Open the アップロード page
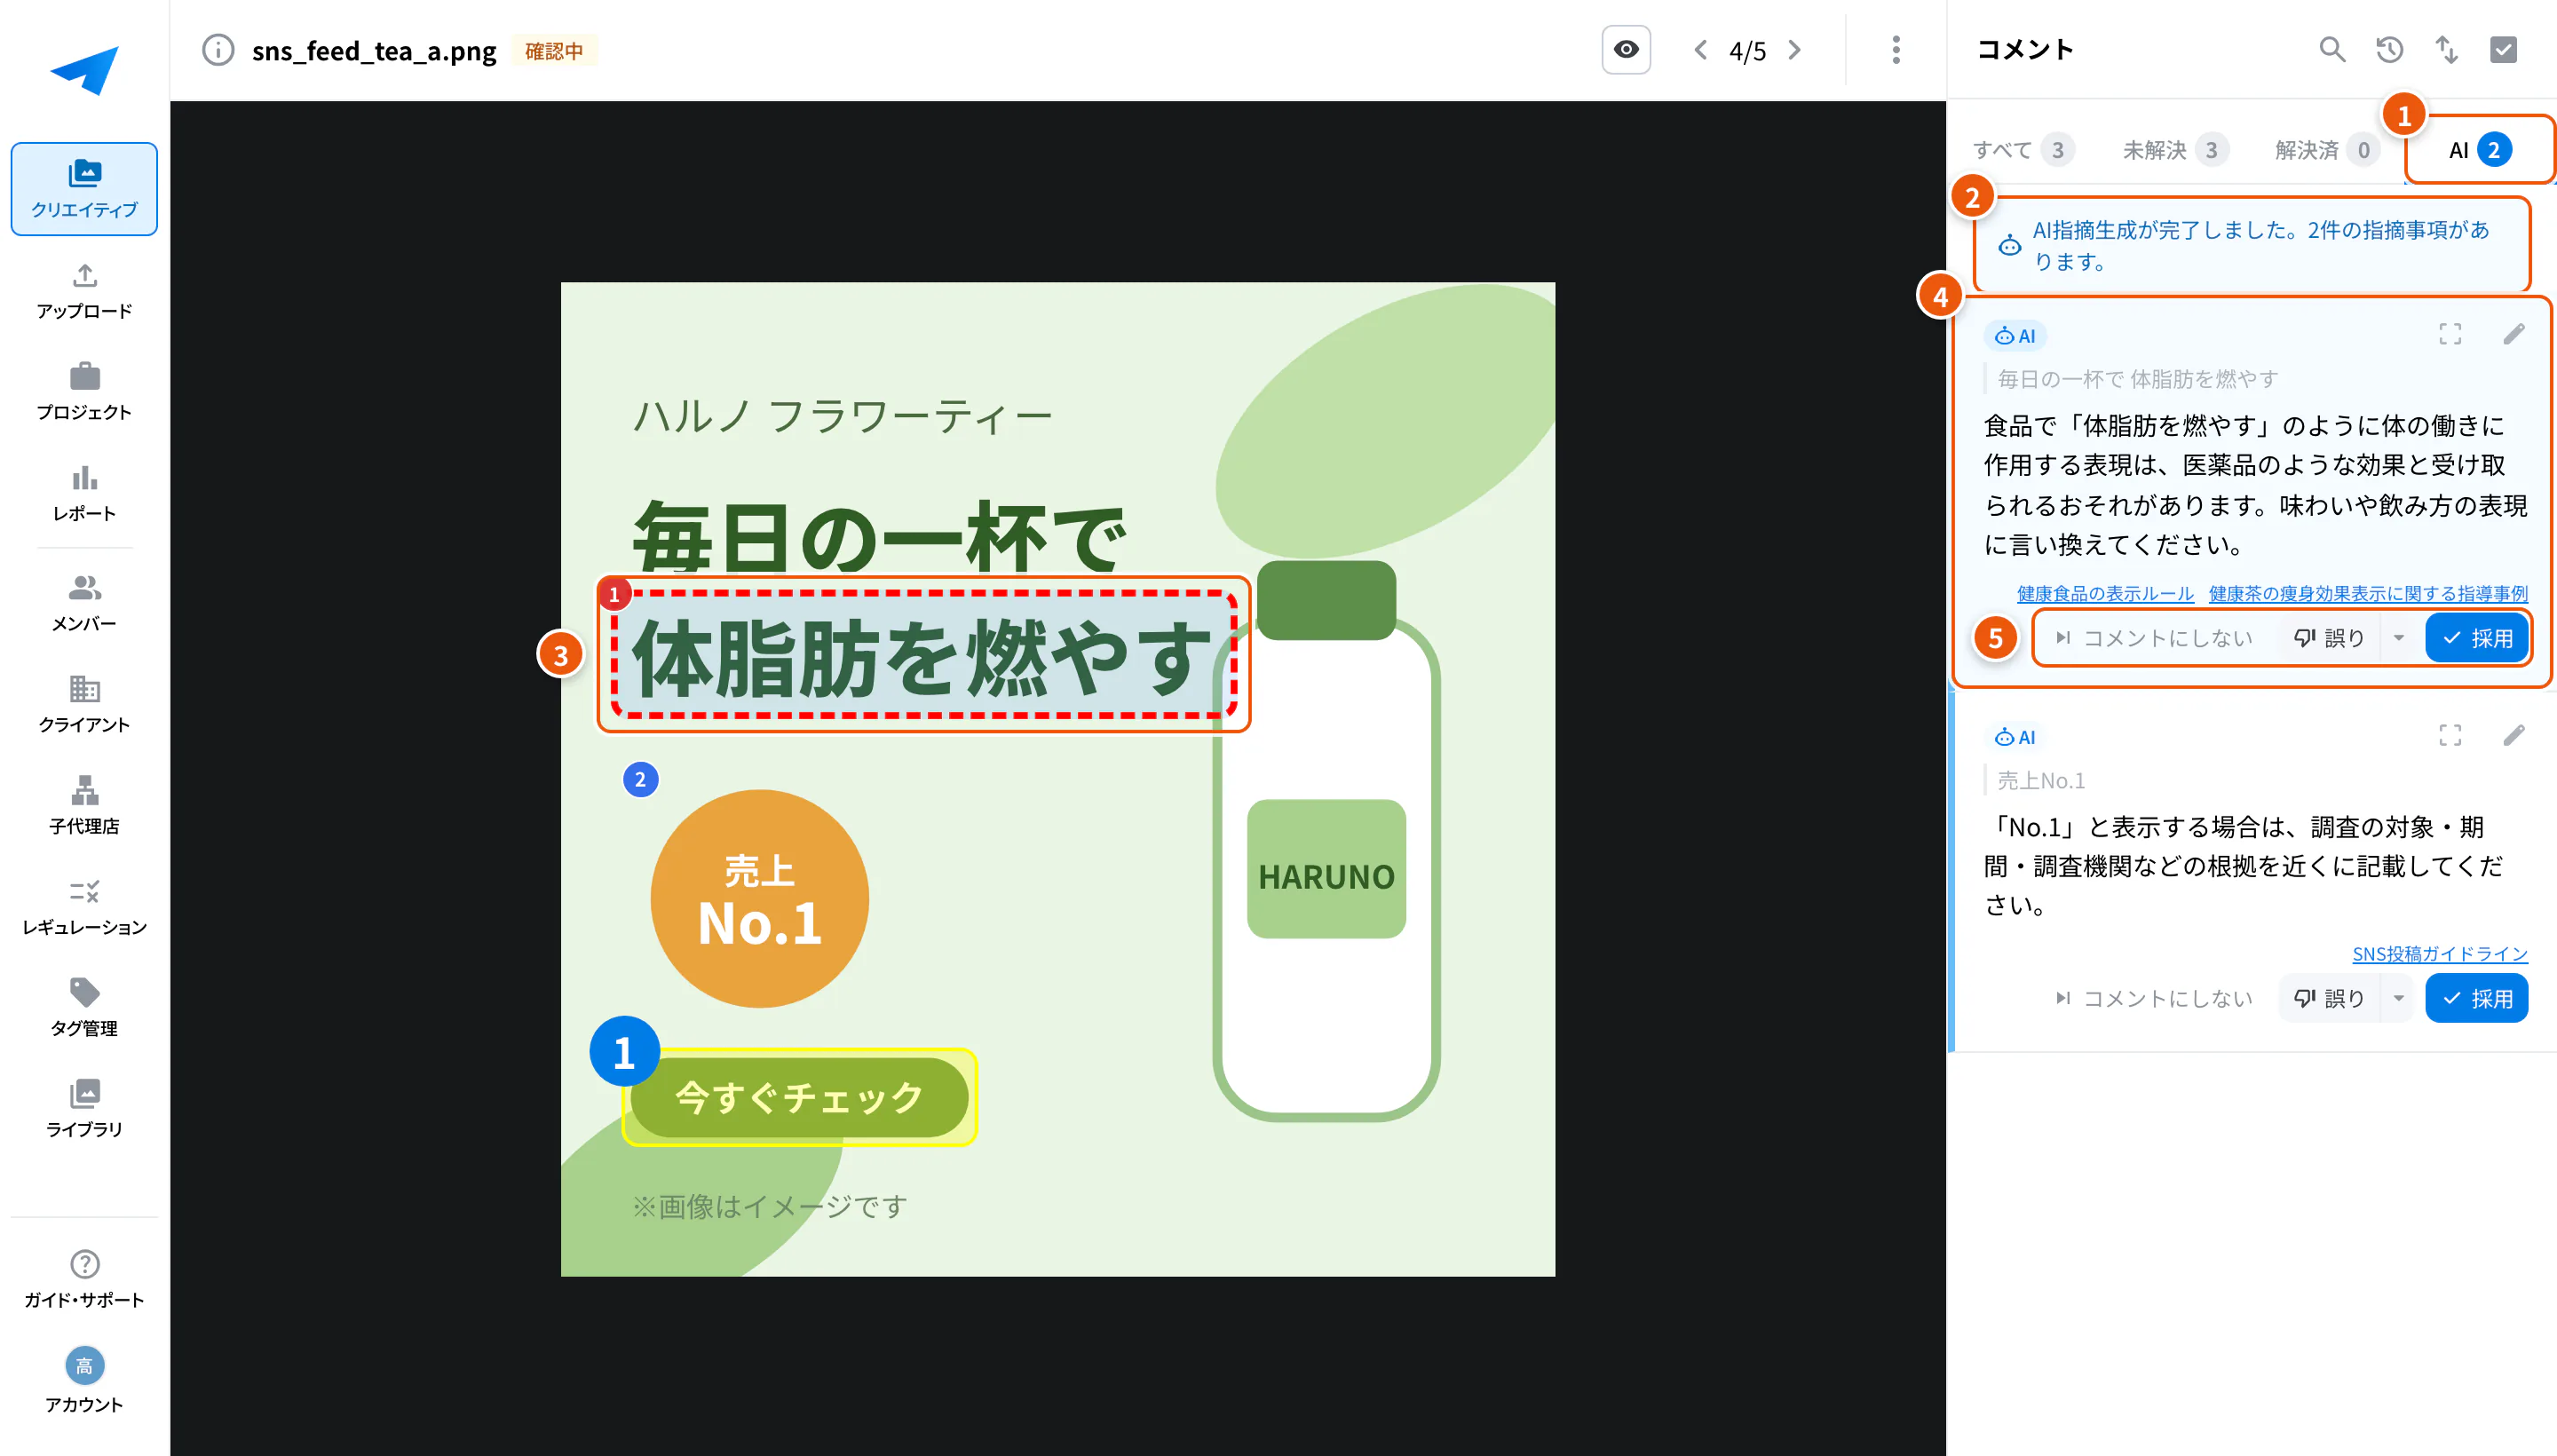This screenshot has width=2557, height=1456. tap(84, 291)
